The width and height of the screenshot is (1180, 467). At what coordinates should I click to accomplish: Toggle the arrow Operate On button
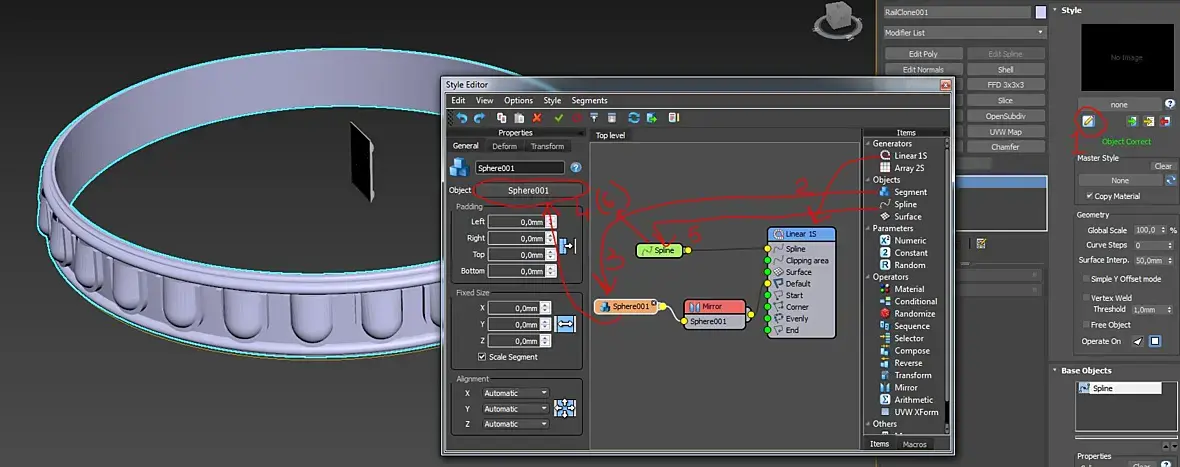[x=1138, y=341]
